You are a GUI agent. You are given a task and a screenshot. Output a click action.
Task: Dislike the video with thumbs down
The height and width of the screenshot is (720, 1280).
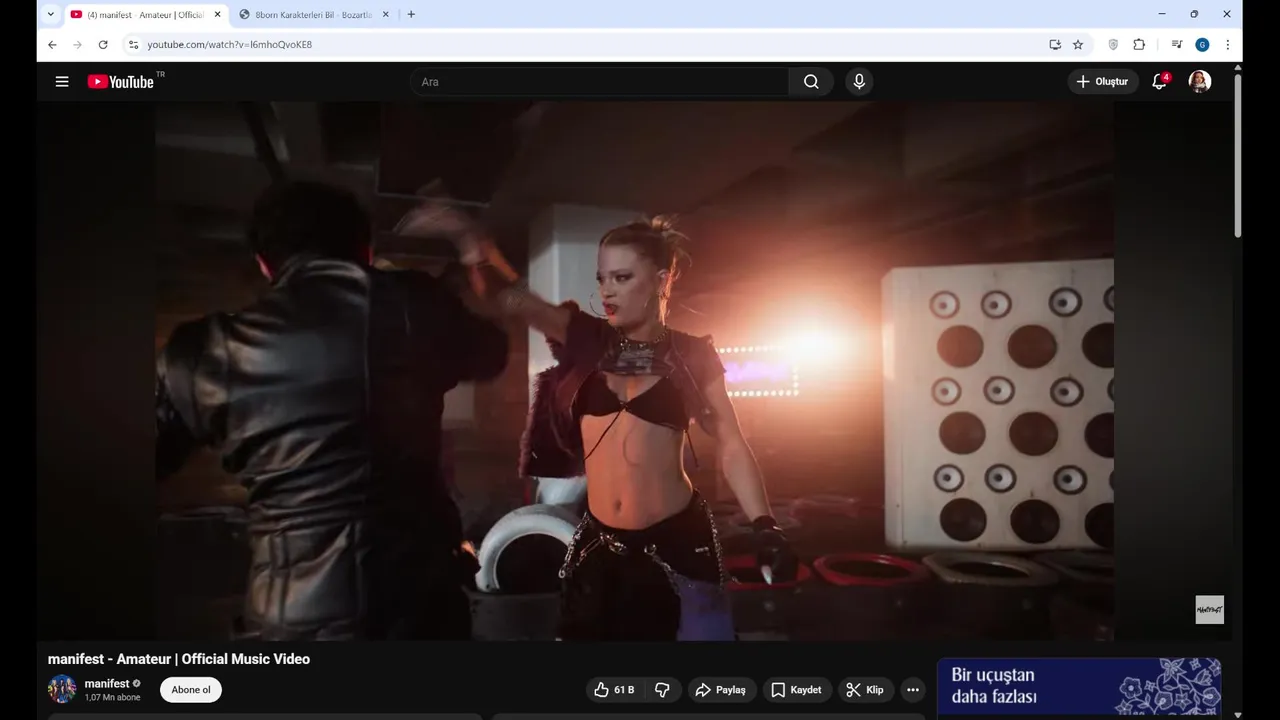(x=663, y=690)
